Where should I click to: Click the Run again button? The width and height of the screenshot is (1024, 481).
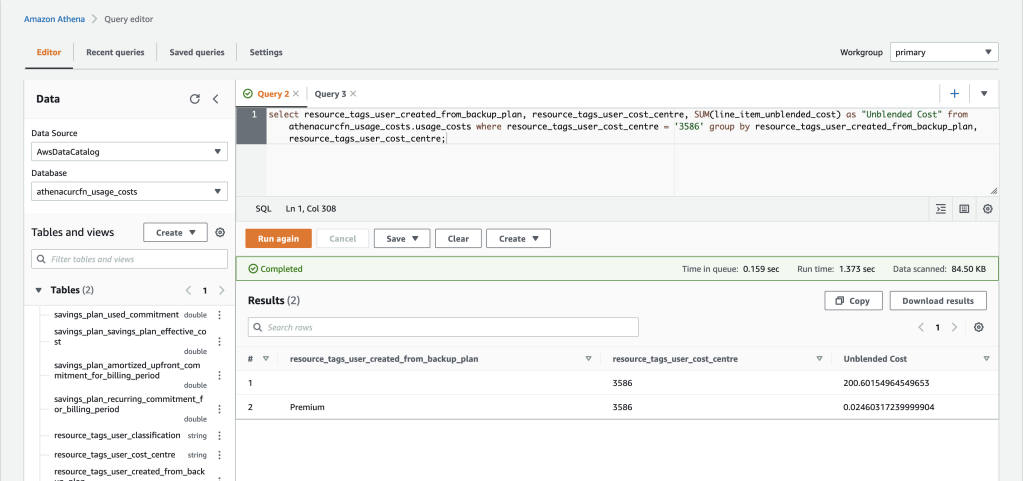point(278,239)
